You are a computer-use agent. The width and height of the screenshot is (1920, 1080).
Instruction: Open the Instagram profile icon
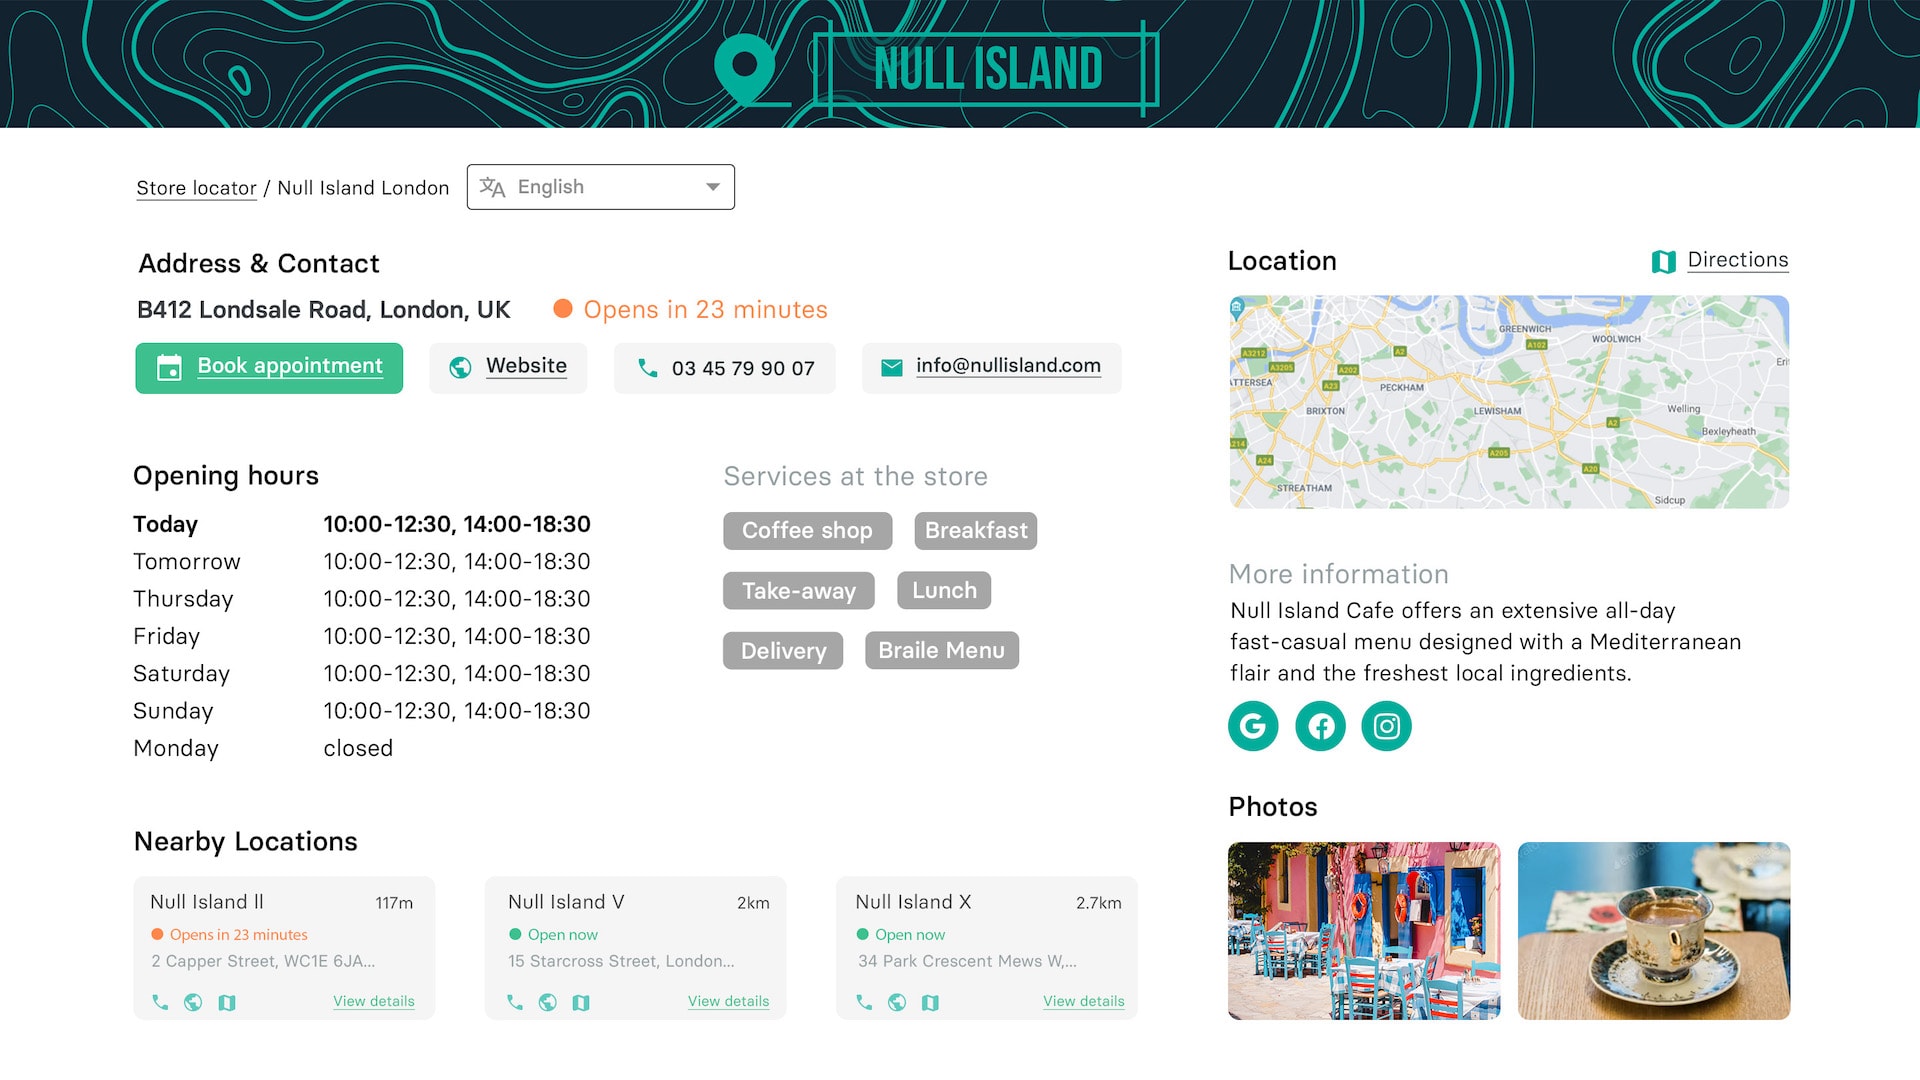[x=1386, y=726]
